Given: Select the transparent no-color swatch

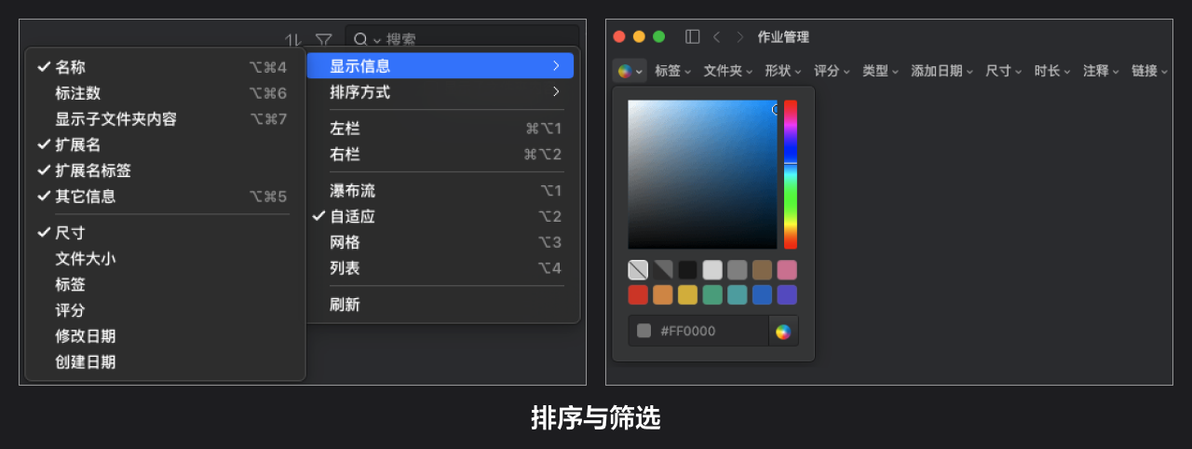Looking at the screenshot, I should [x=638, y=270].
